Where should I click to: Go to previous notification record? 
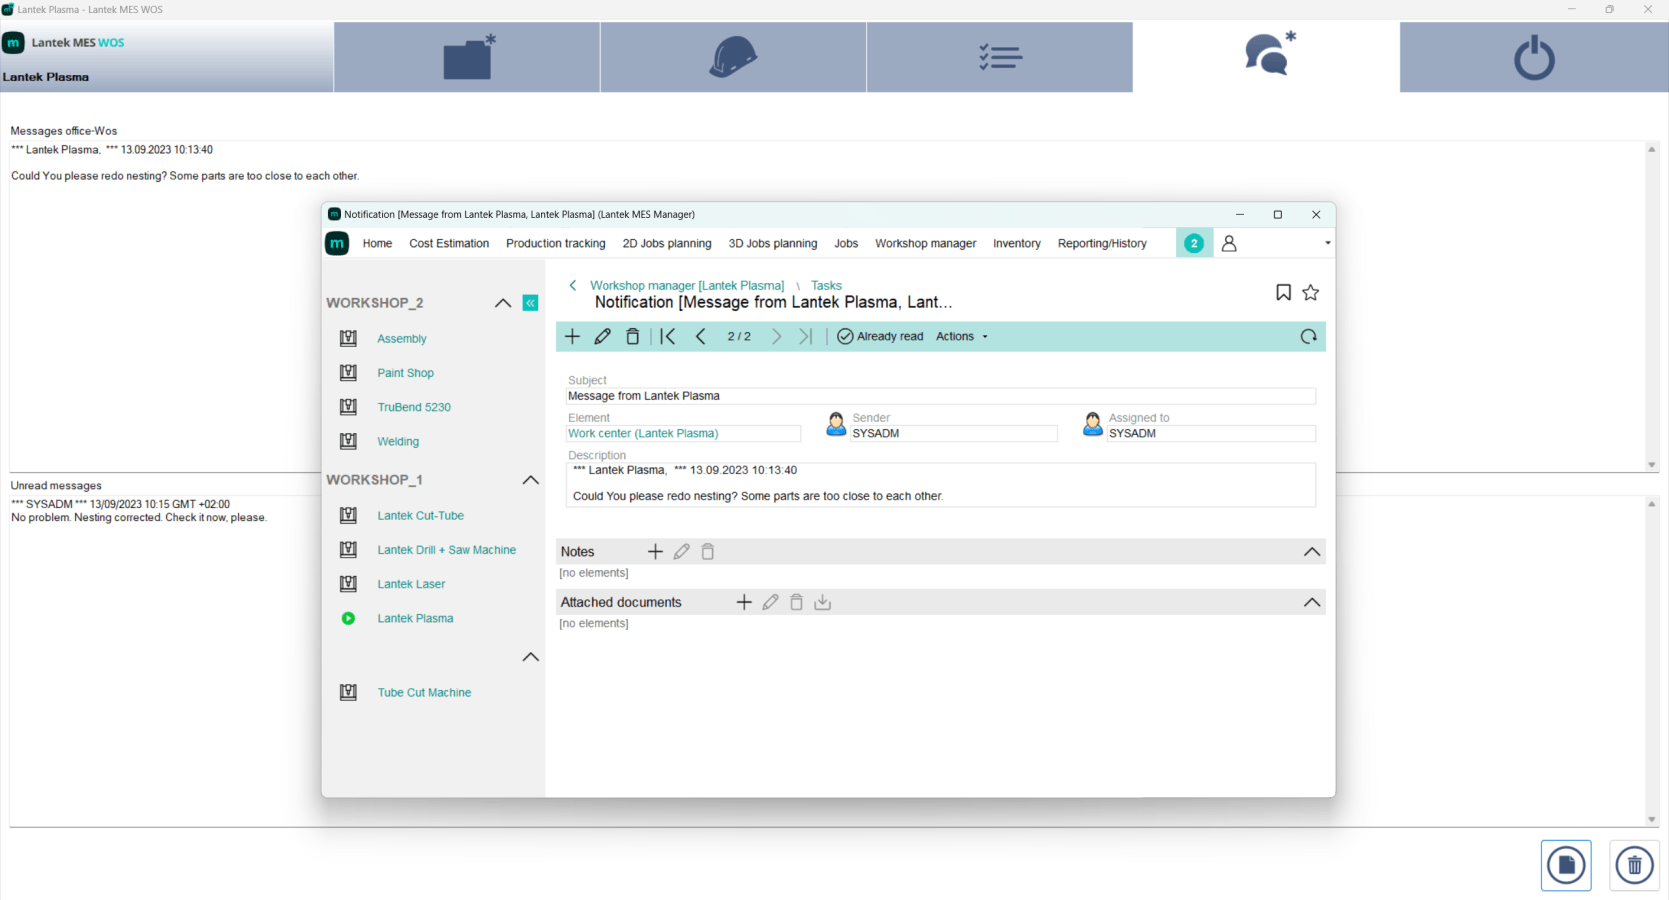(701, 337)
